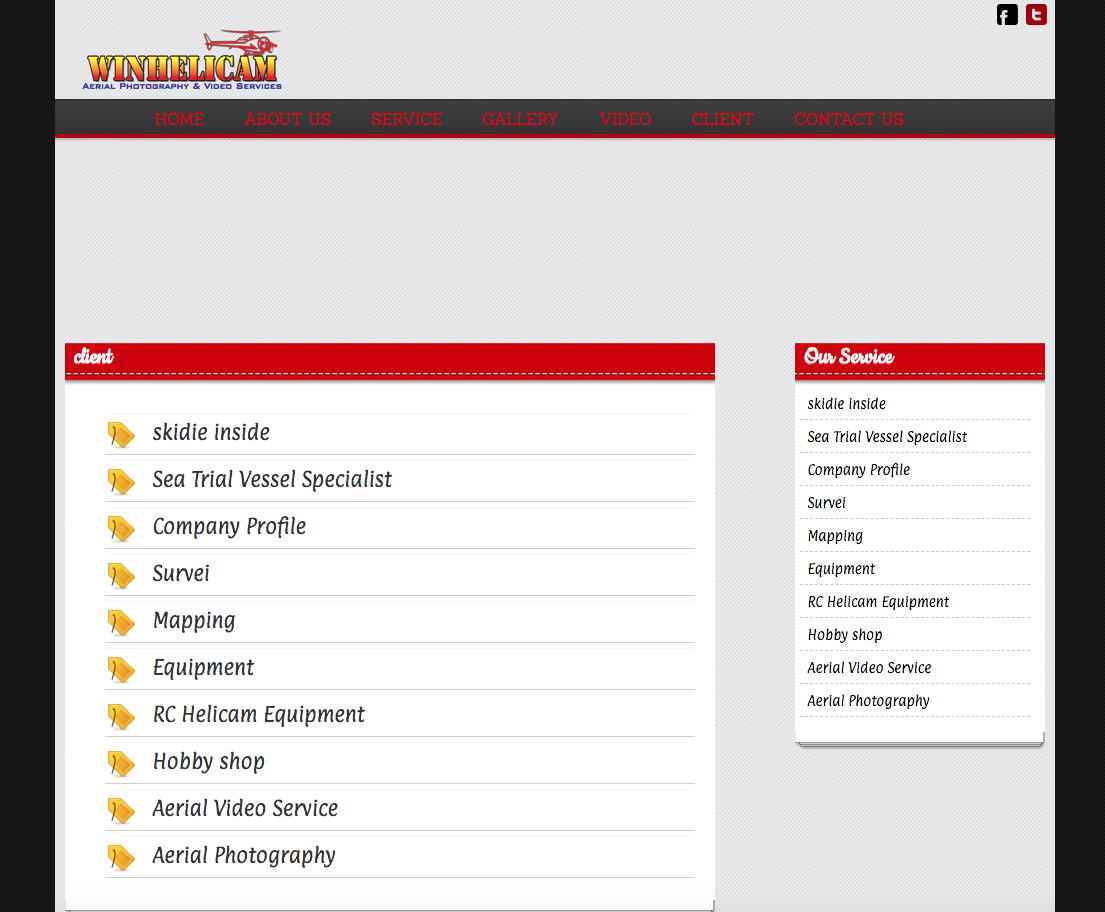The width and height of the screenshot is (1105, 912).
Task: Select Survei in the main client list
Action: coord(181,574)
